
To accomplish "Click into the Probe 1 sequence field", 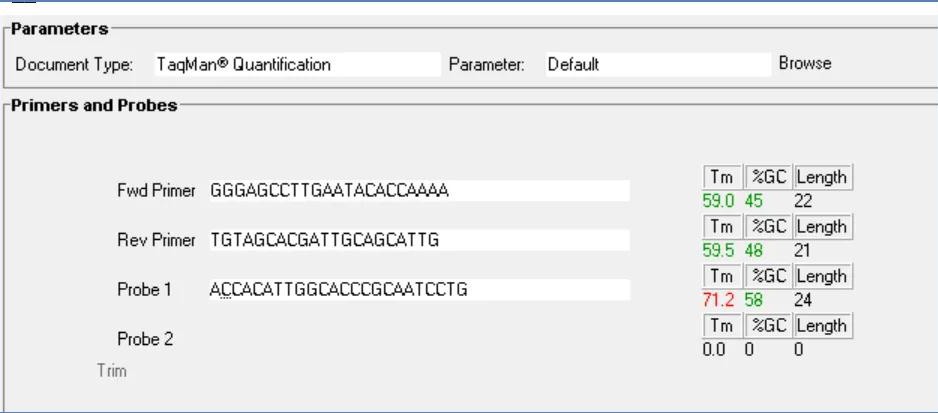I will click(x=418, y=290).
